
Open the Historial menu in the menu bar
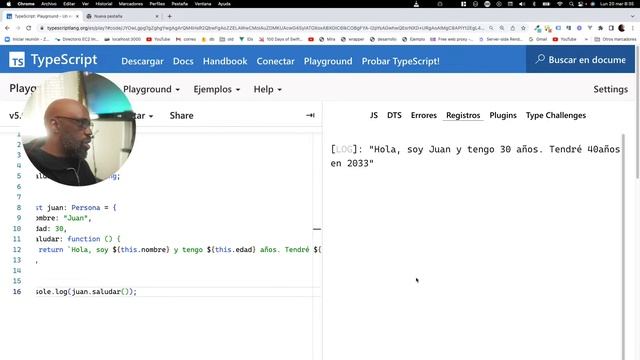[104, 4]
